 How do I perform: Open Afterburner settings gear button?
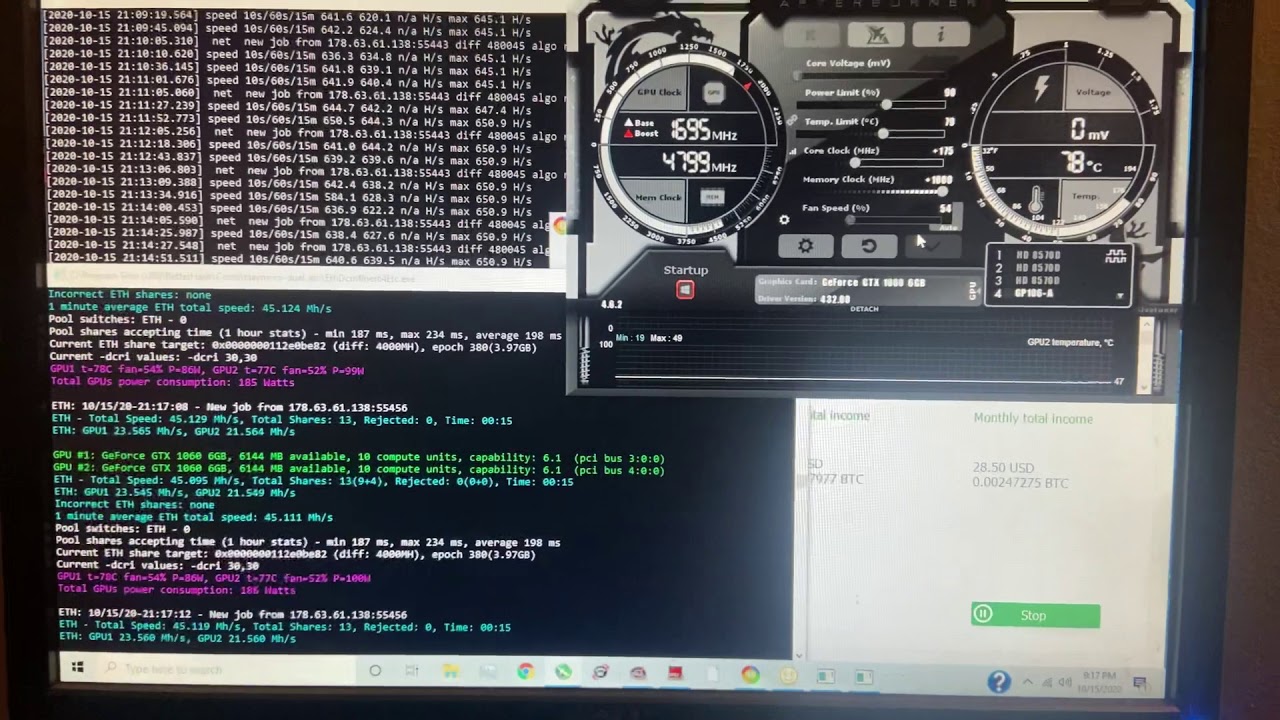coord(805,246)
